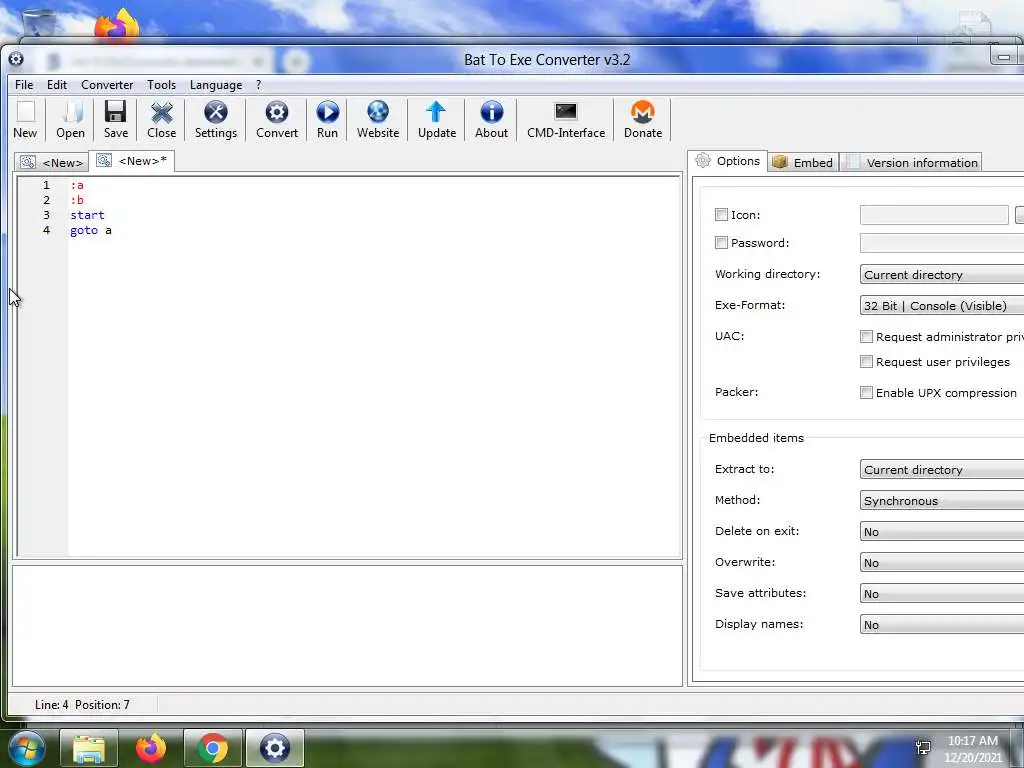The image size is (1024, 768).
Task: Click the Icon path input field
Action: pyautogui.click(x=934, y=214)
